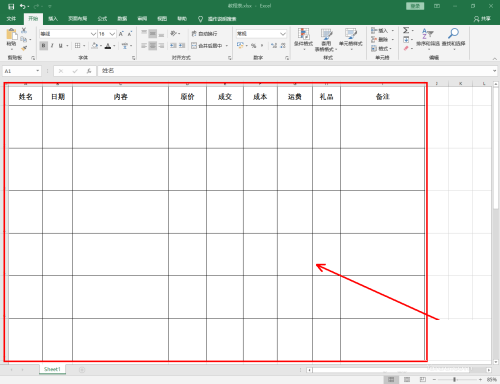Screen dimensions: 500x384
Task: Open the font name dropdown
Action: [93, 34]
